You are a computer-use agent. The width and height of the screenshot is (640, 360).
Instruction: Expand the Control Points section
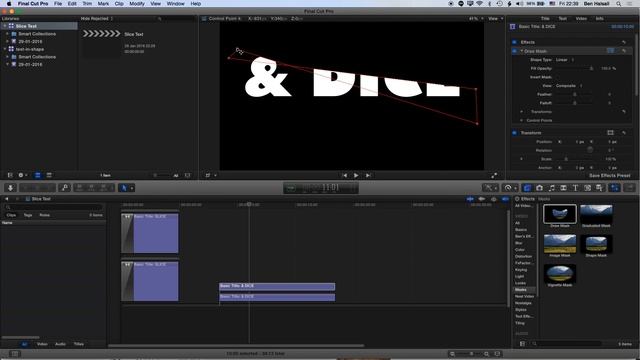tap(522, 120)
